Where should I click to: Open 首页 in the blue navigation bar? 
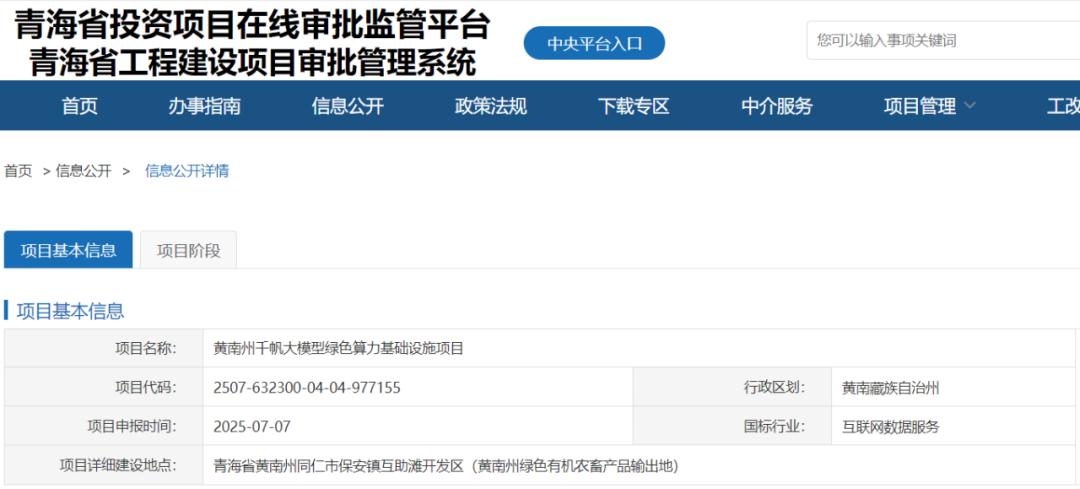pyautogui.click(x=80, y=106)
